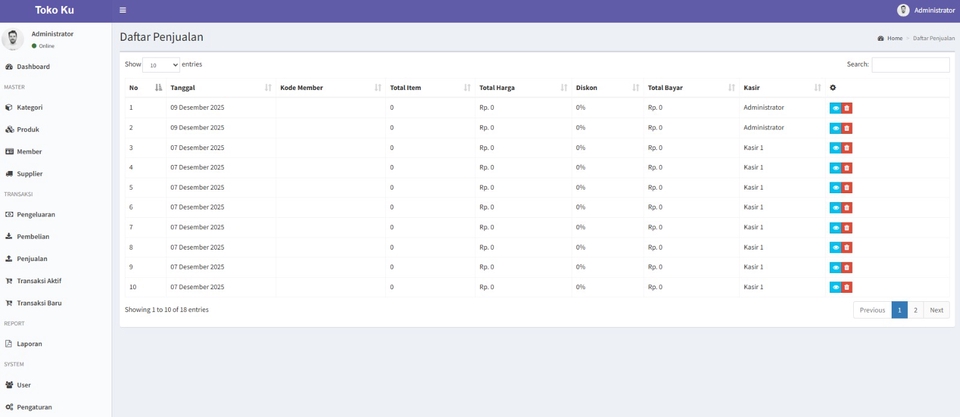Delete sale entry number 10
960x417 pixels.
(x=847, y=287)
